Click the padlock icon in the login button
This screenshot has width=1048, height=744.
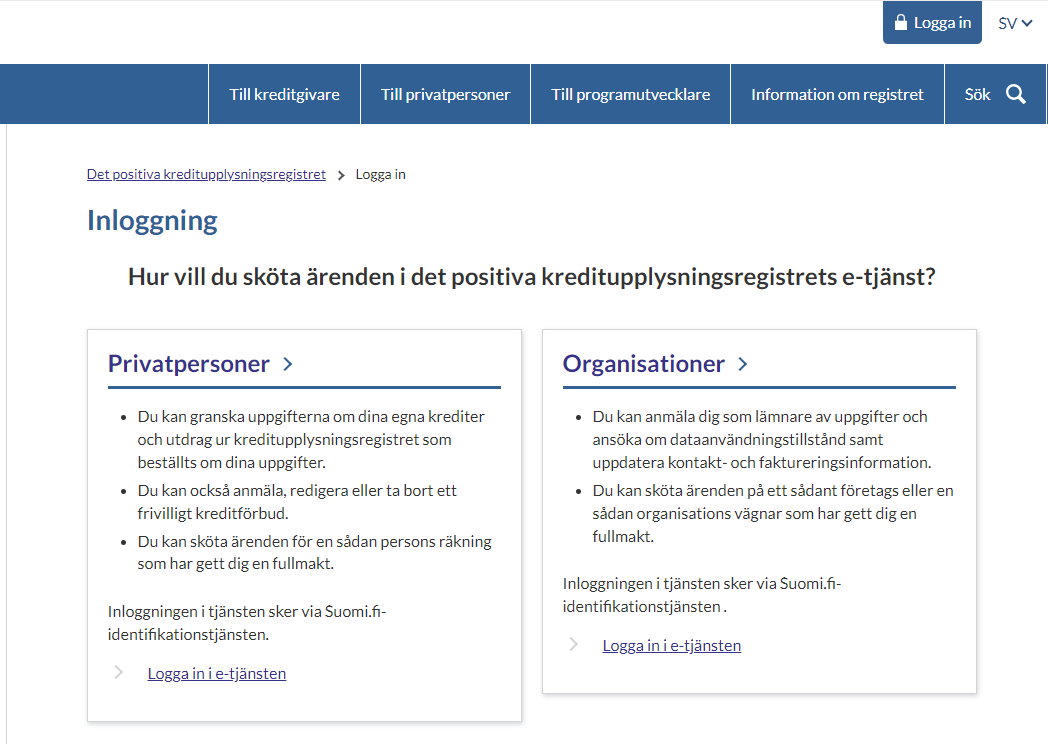(900, 23)
